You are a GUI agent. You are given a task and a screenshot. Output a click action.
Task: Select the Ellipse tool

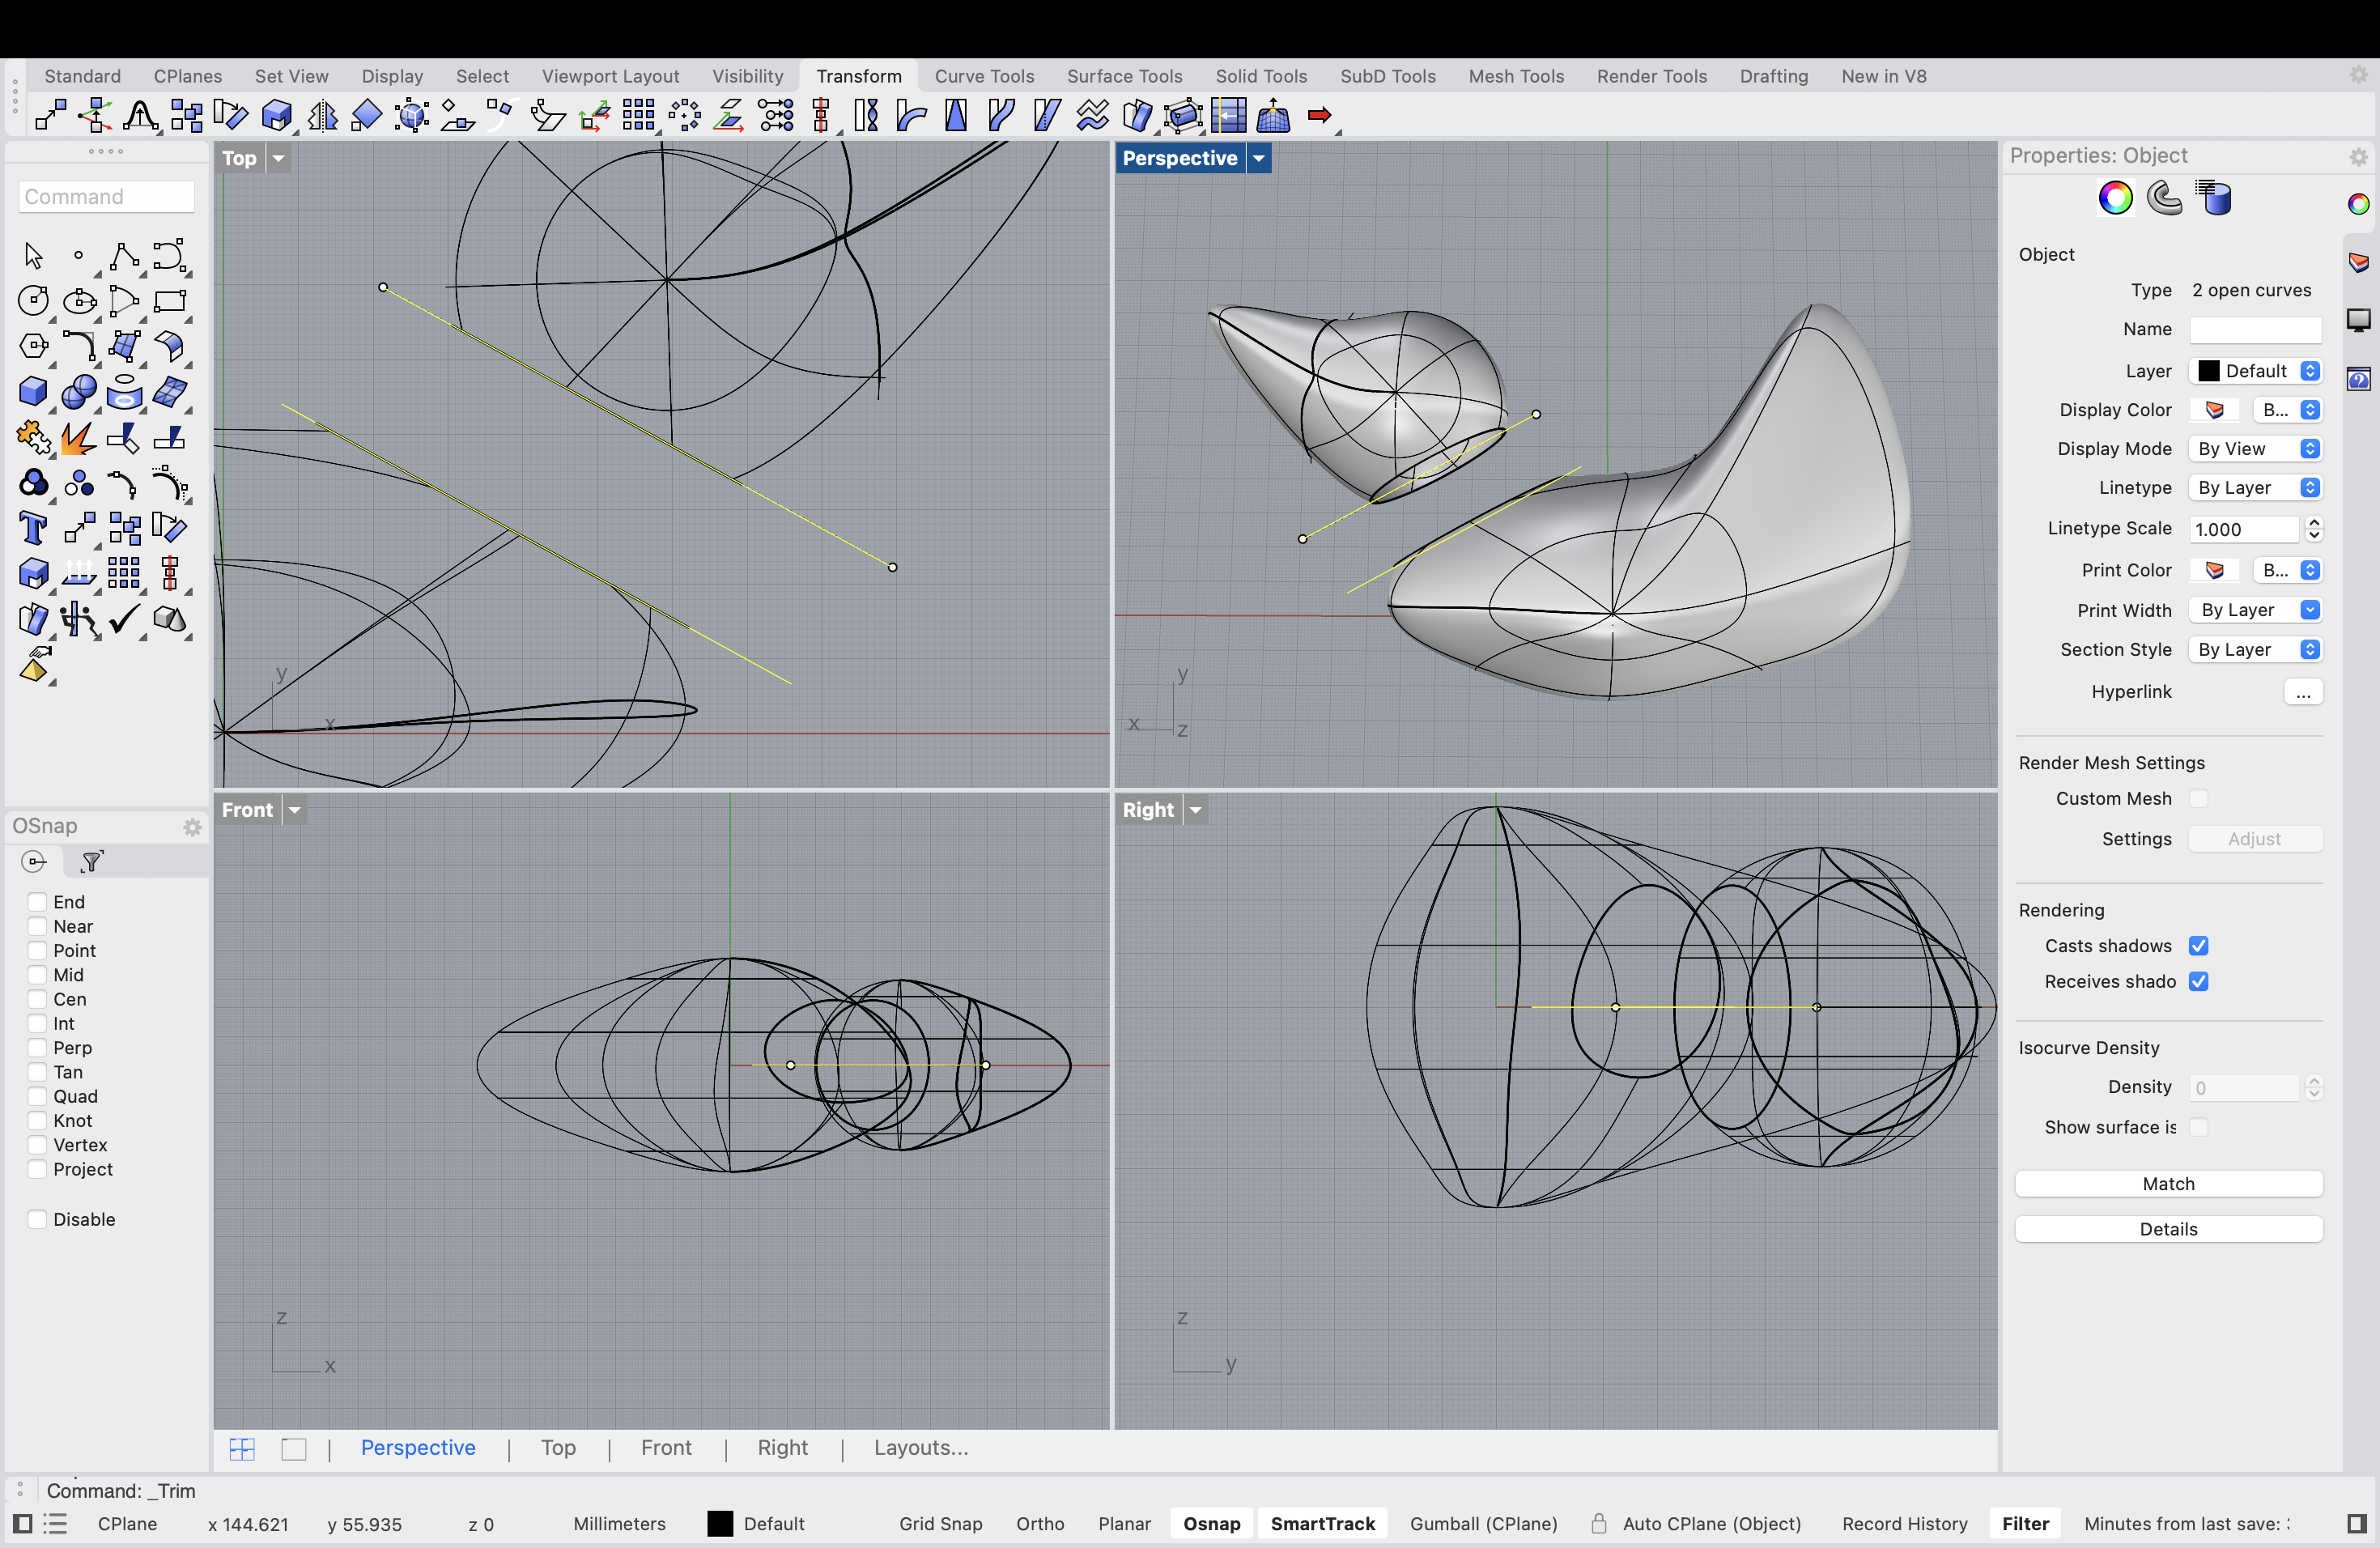(78, 301)
